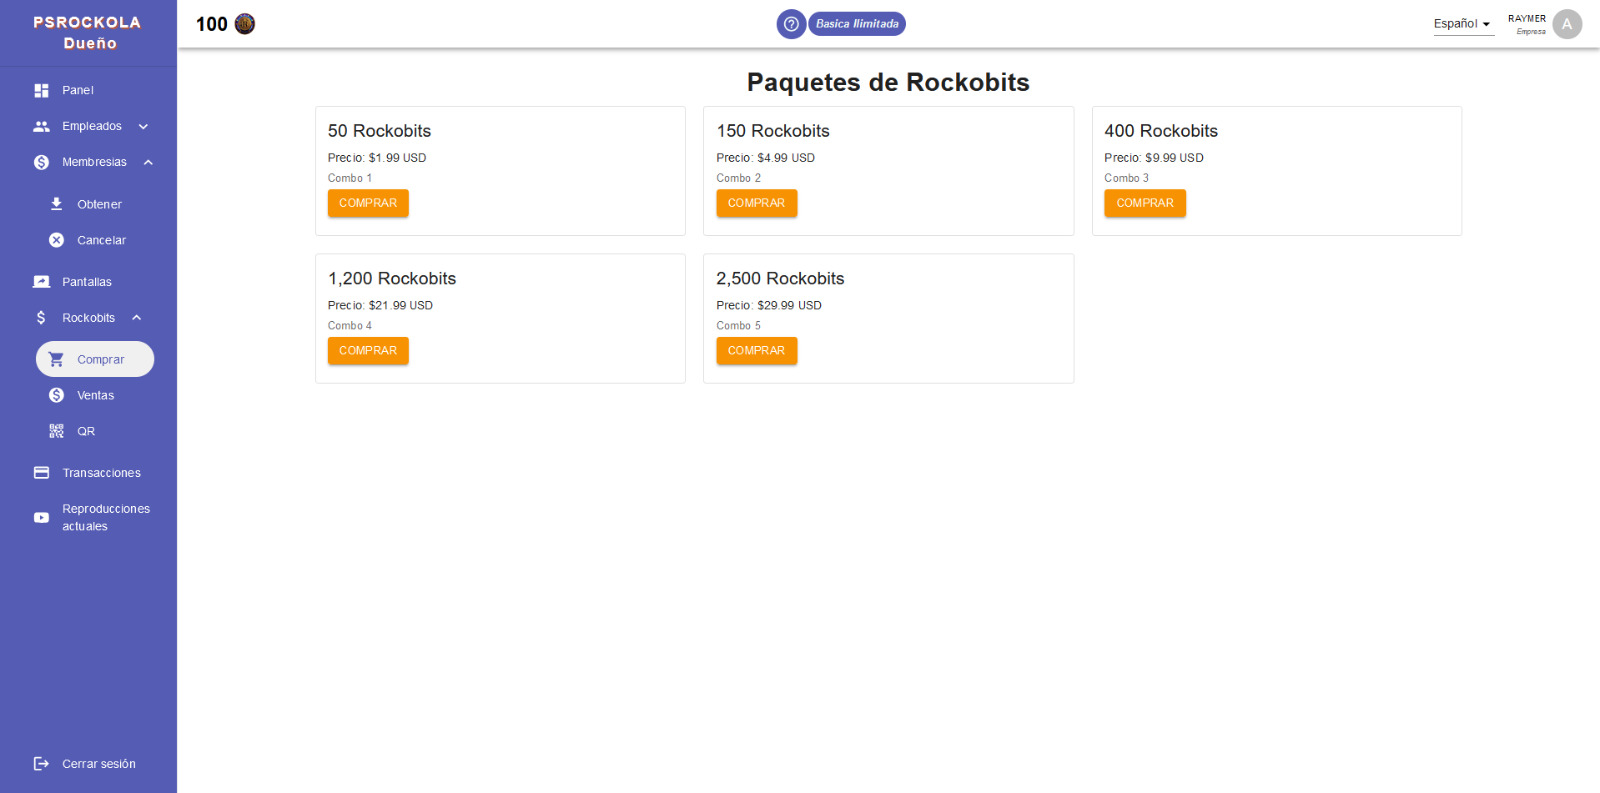Click the Rockobits dollar sign icon
The height and width of the screenshot is (793, 1600).
tap(41, 318)
